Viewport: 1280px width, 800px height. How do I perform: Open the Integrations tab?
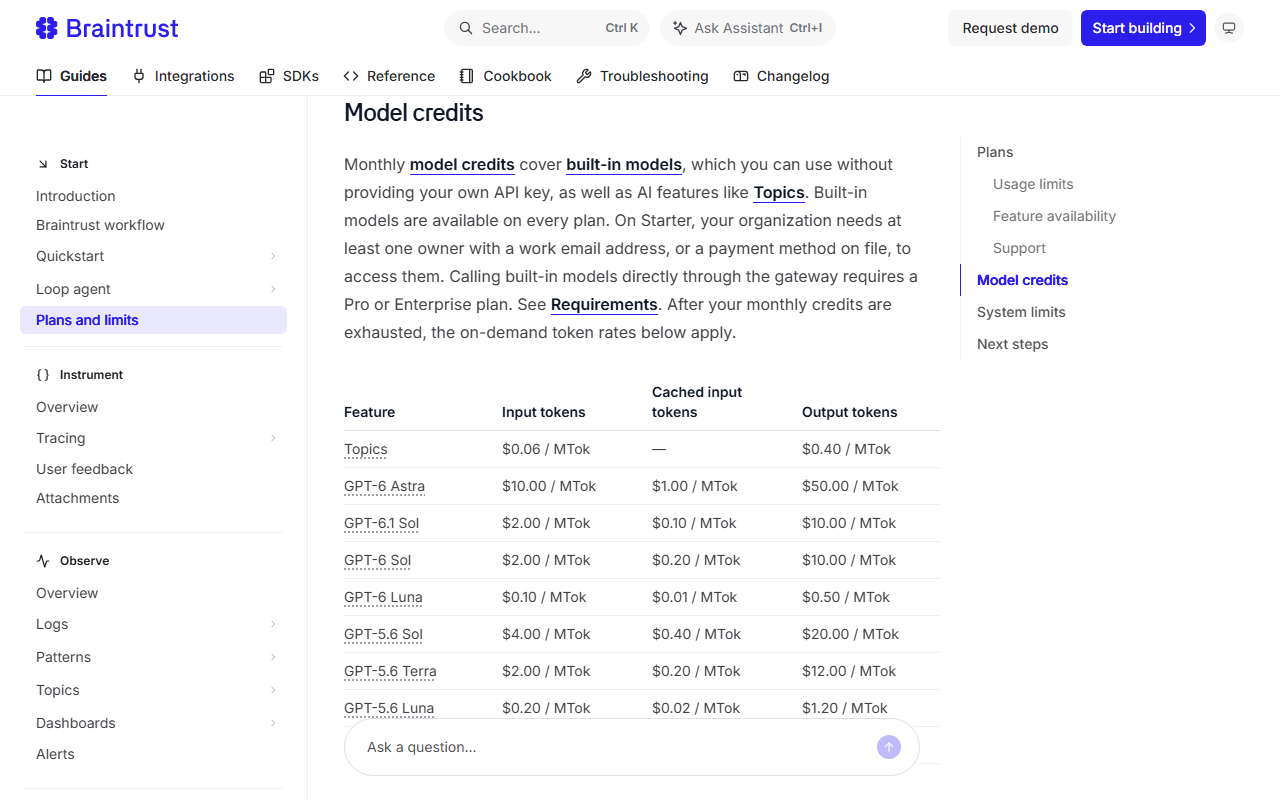(x=183, y=76)
